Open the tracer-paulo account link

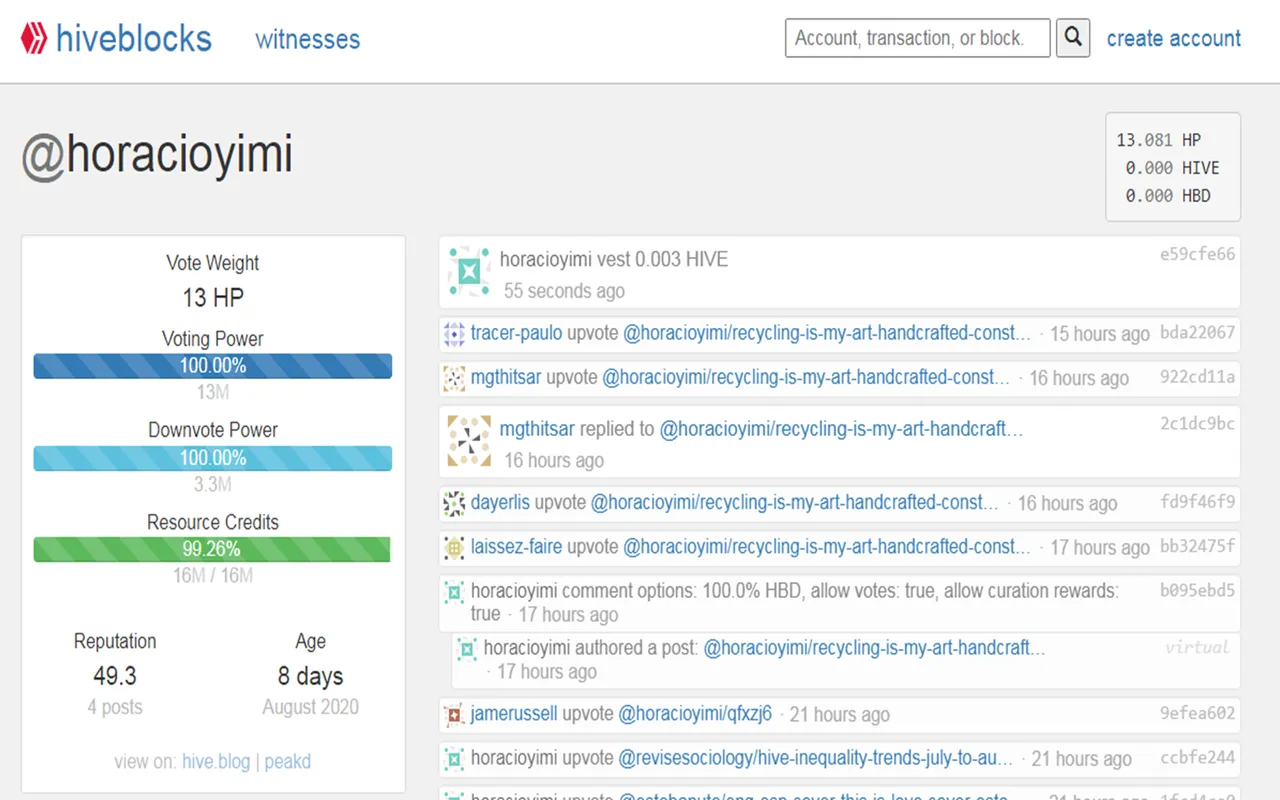[517, 333]
